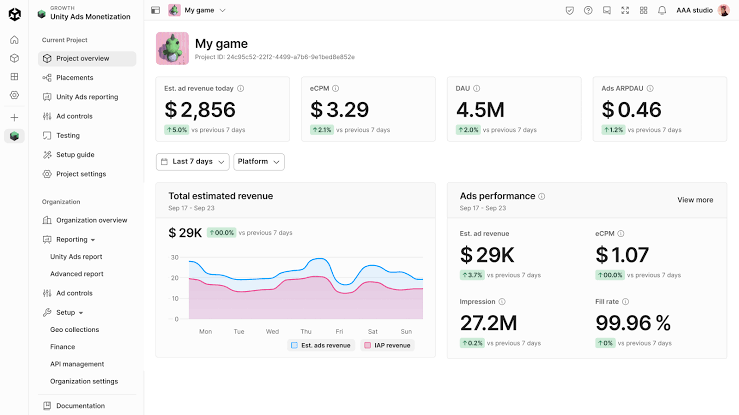Expand the My game project selector

point(197,10)
